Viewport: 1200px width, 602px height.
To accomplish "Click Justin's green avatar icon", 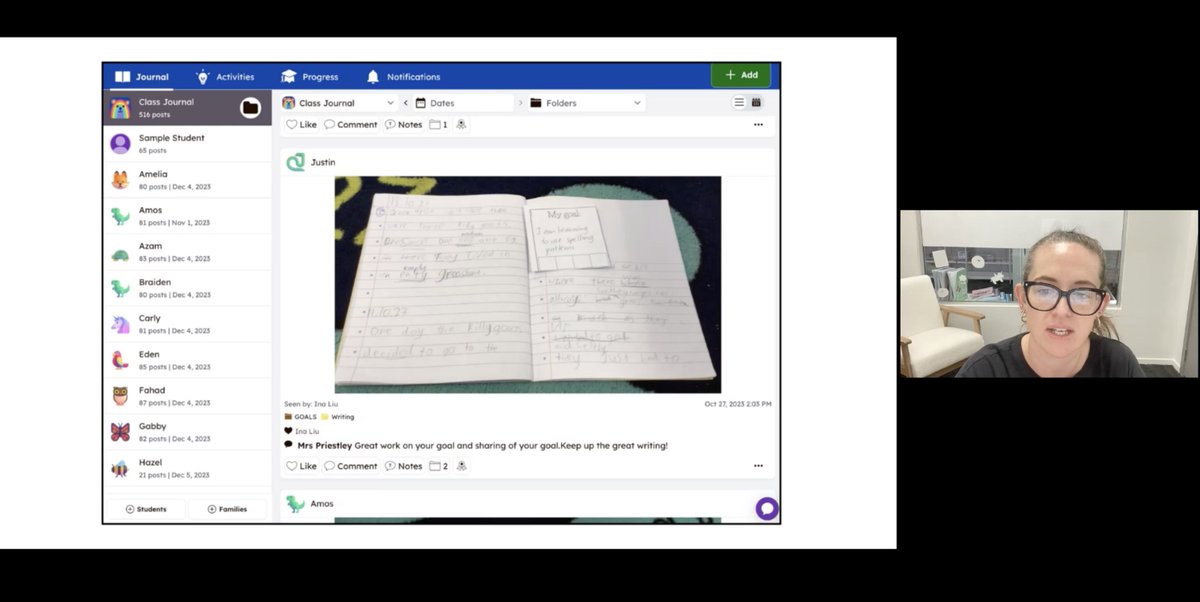I will [295, 162].
